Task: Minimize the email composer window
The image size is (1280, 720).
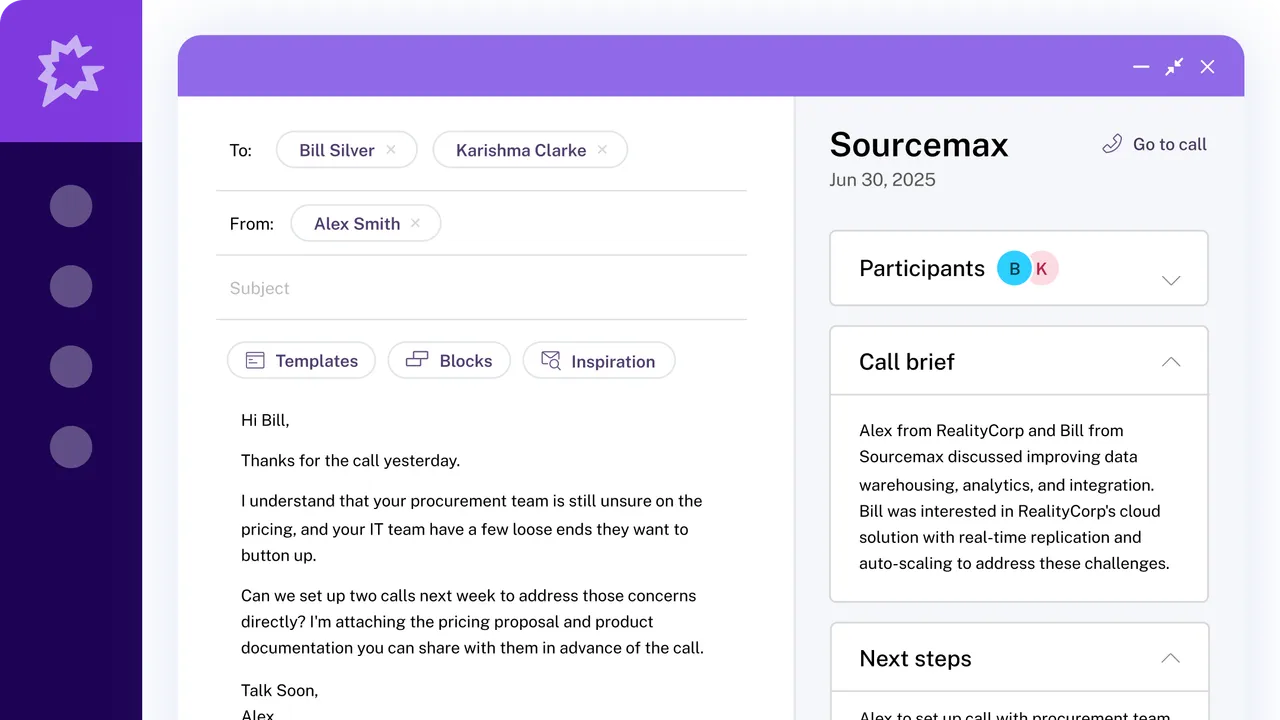Action: tap(1141, 67)
